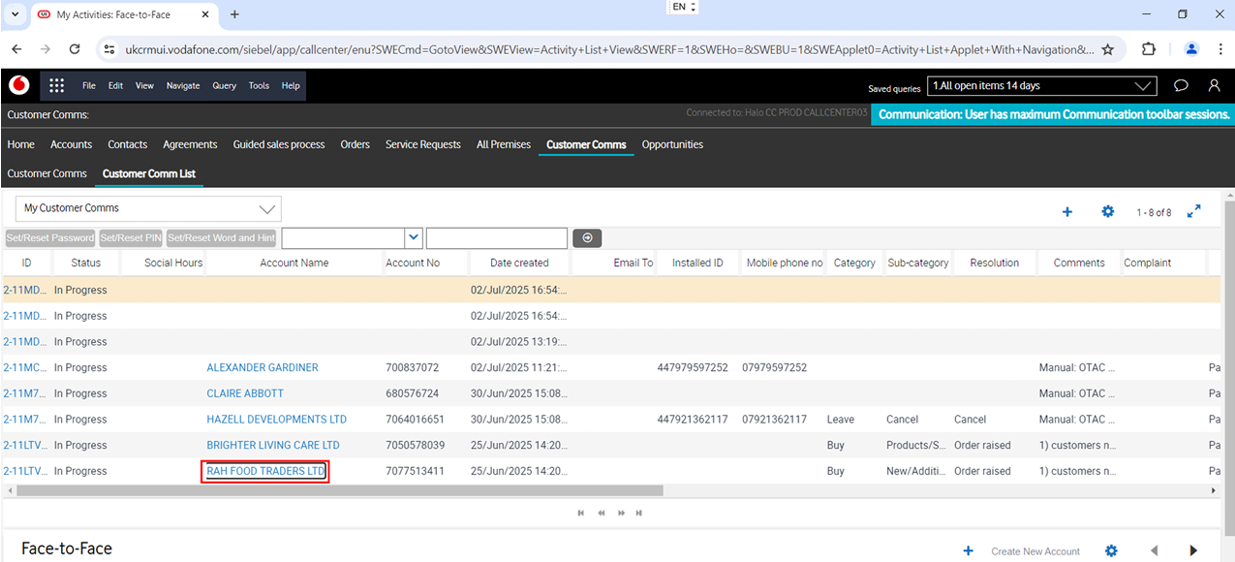Open the Edit menu
Image resolution: width=1235 pixels, height=562 pixels.
[x=116, y=86]
